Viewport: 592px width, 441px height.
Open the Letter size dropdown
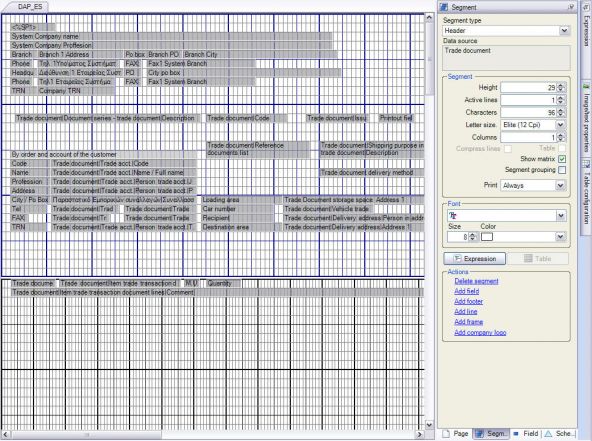click(560, 125)
